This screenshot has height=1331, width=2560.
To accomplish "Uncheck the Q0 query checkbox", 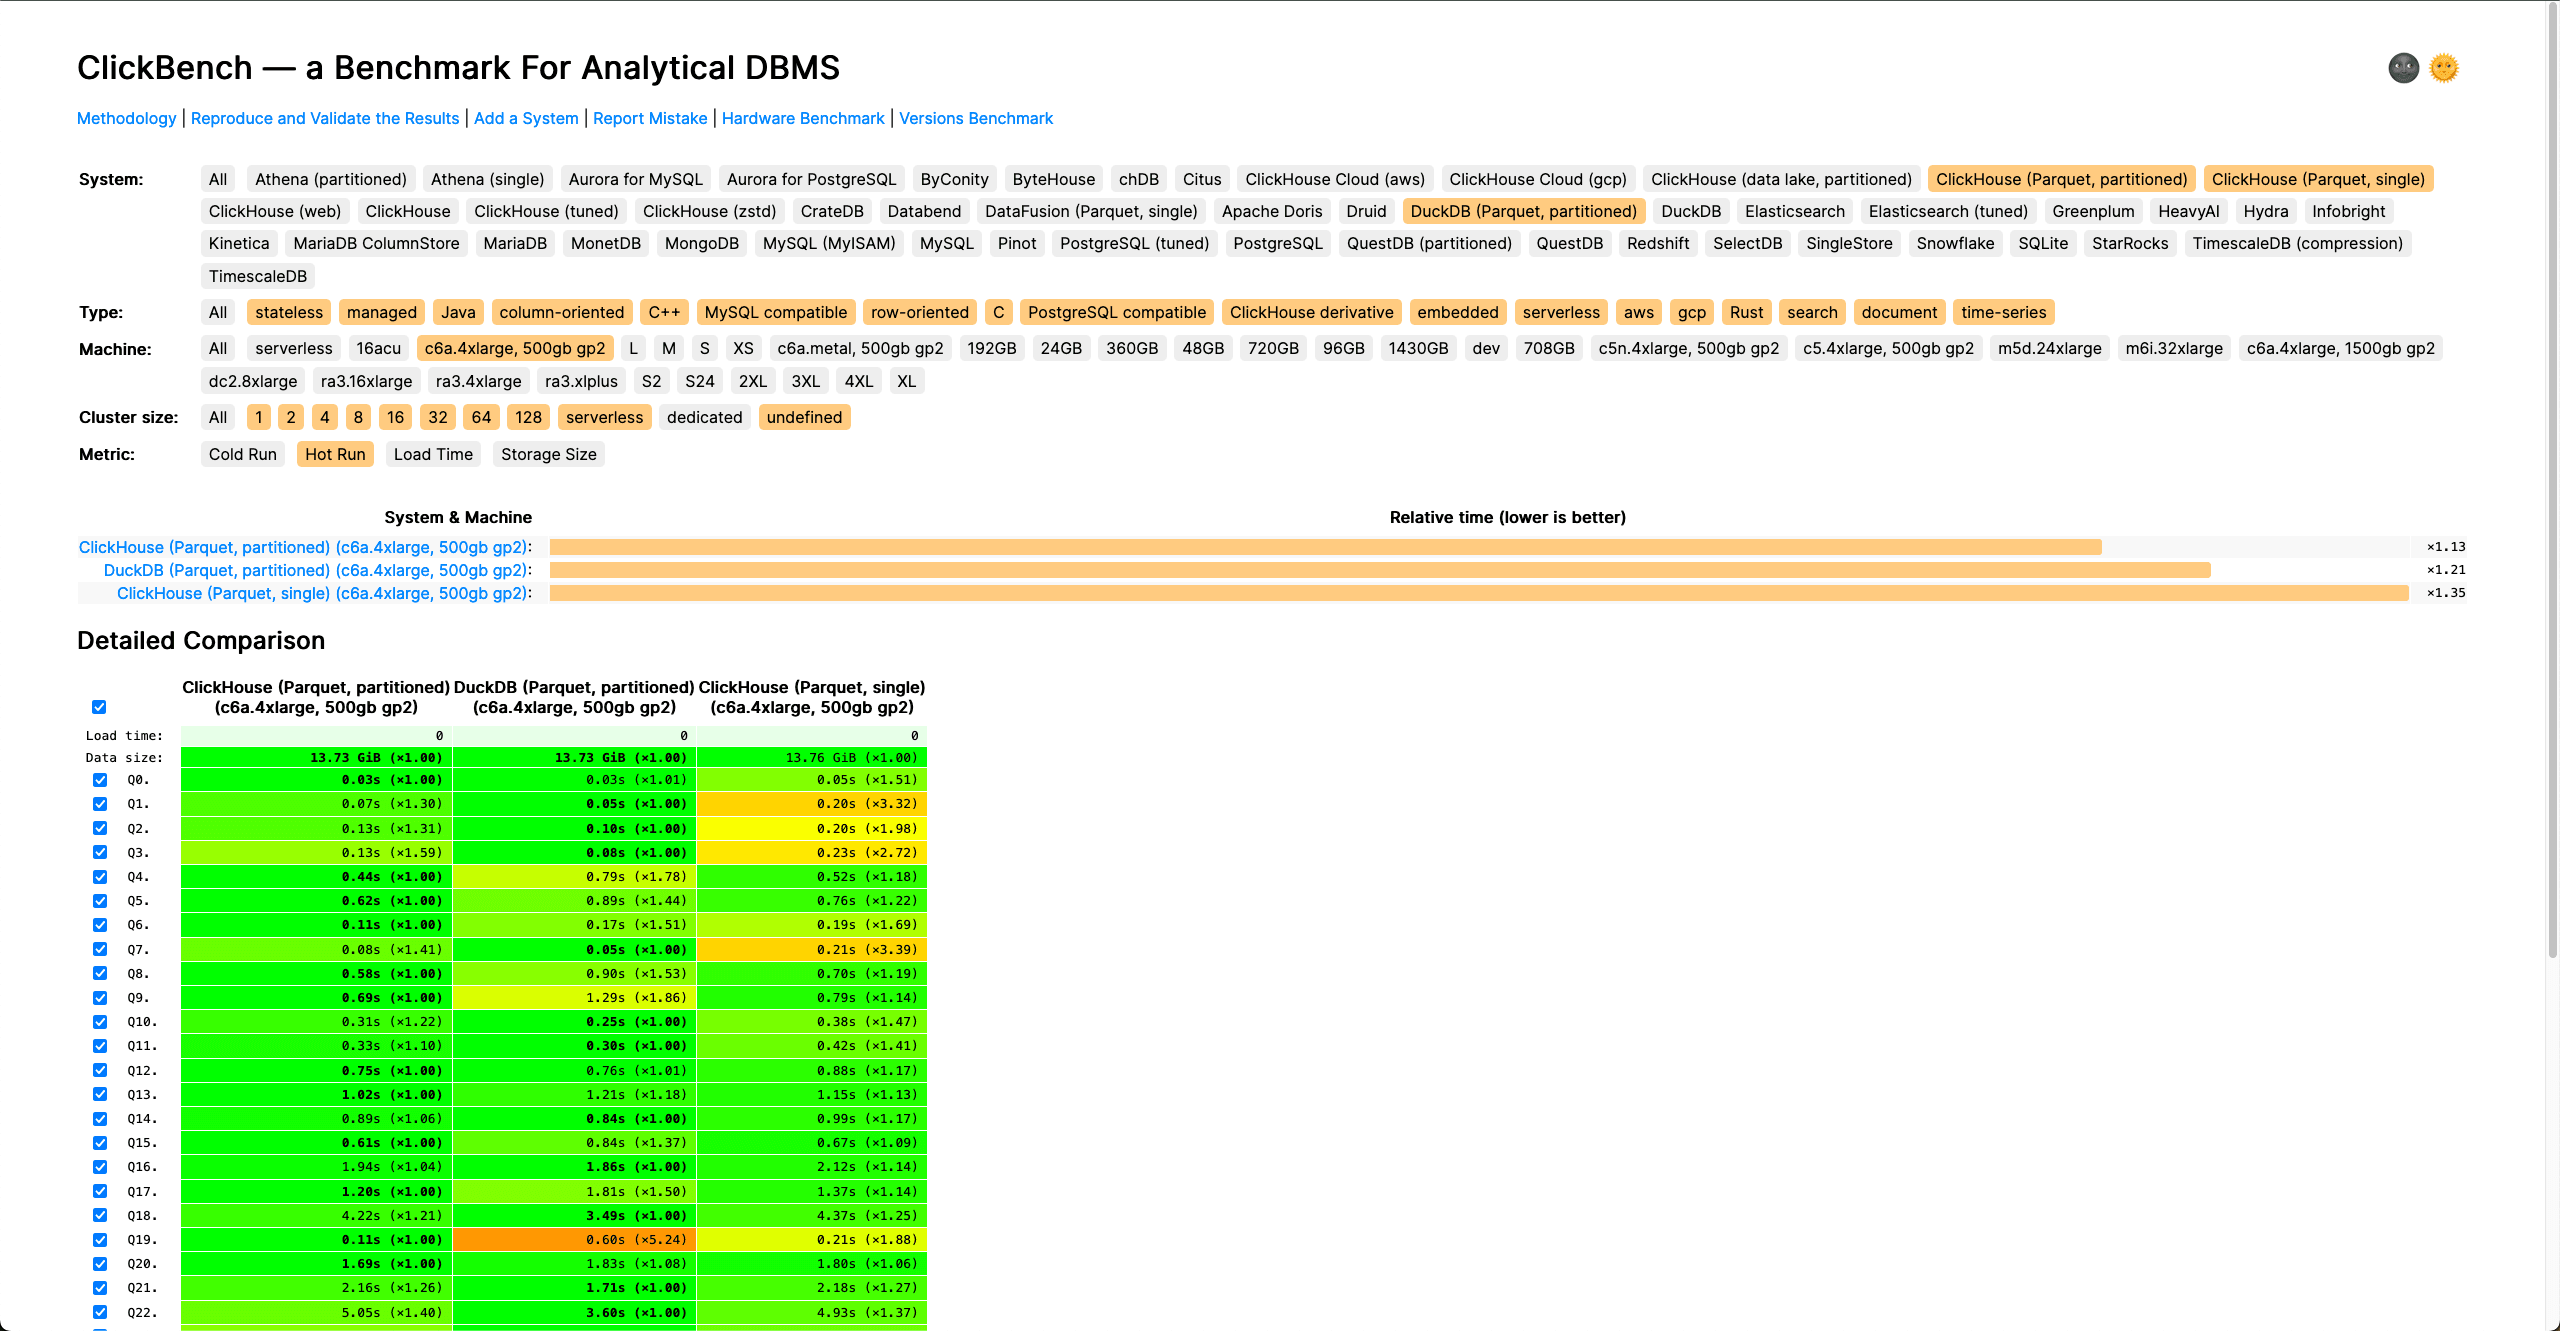I will (100, 780).
